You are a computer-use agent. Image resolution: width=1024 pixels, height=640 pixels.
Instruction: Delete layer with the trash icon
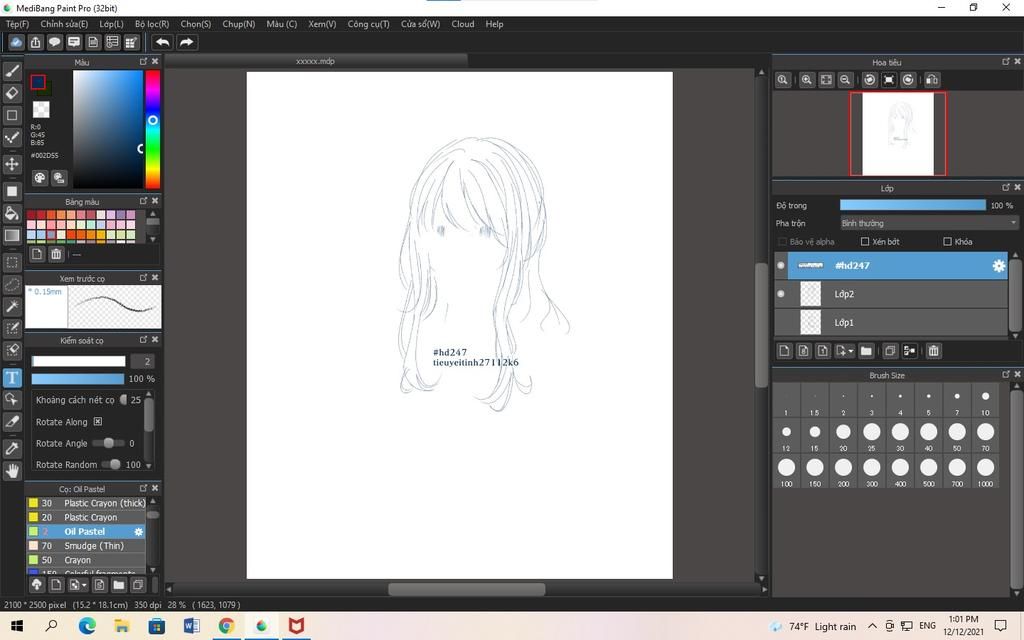coord(933,351)
